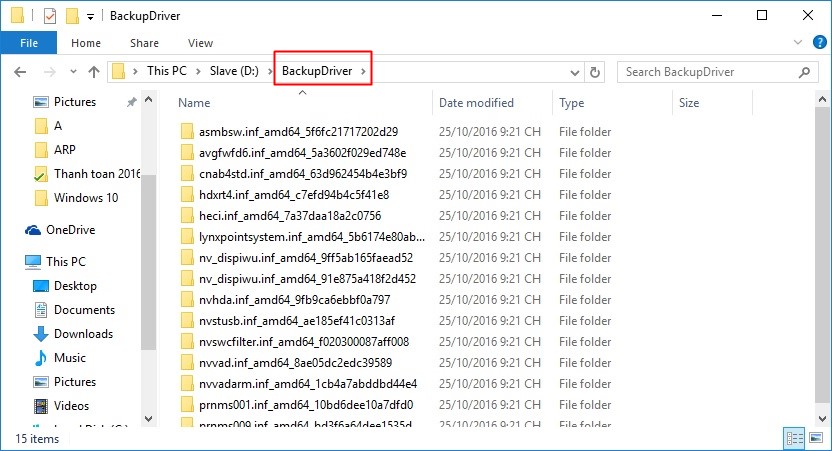Screen dimensions: 832x451
Task: Switch to Details view in status bar
Action: click(x=794, y=438)
